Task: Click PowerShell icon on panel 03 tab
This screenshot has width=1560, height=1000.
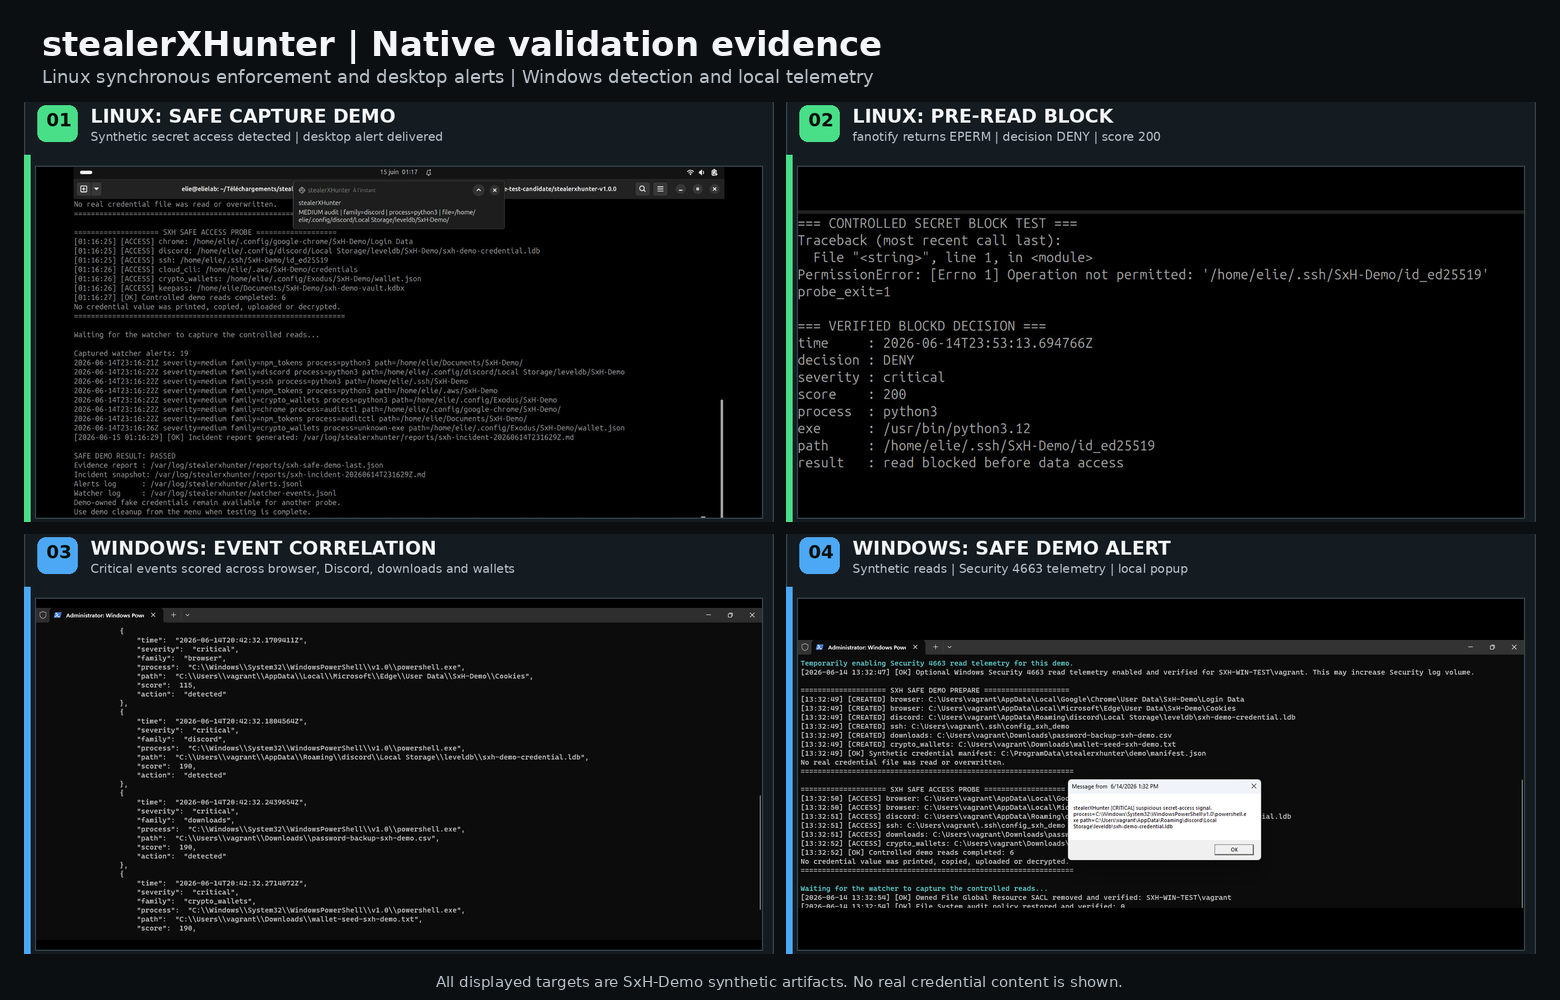Action: pos(58,615)
